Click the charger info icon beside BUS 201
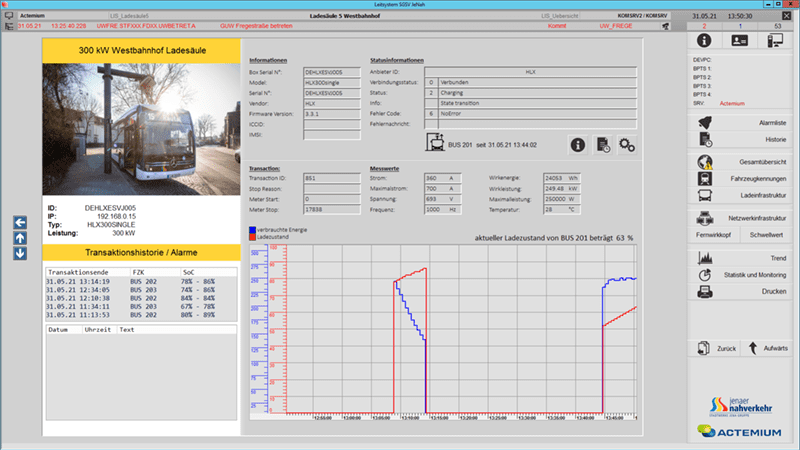The height and width of the screenshot is (450, 800). coord(577,145)
